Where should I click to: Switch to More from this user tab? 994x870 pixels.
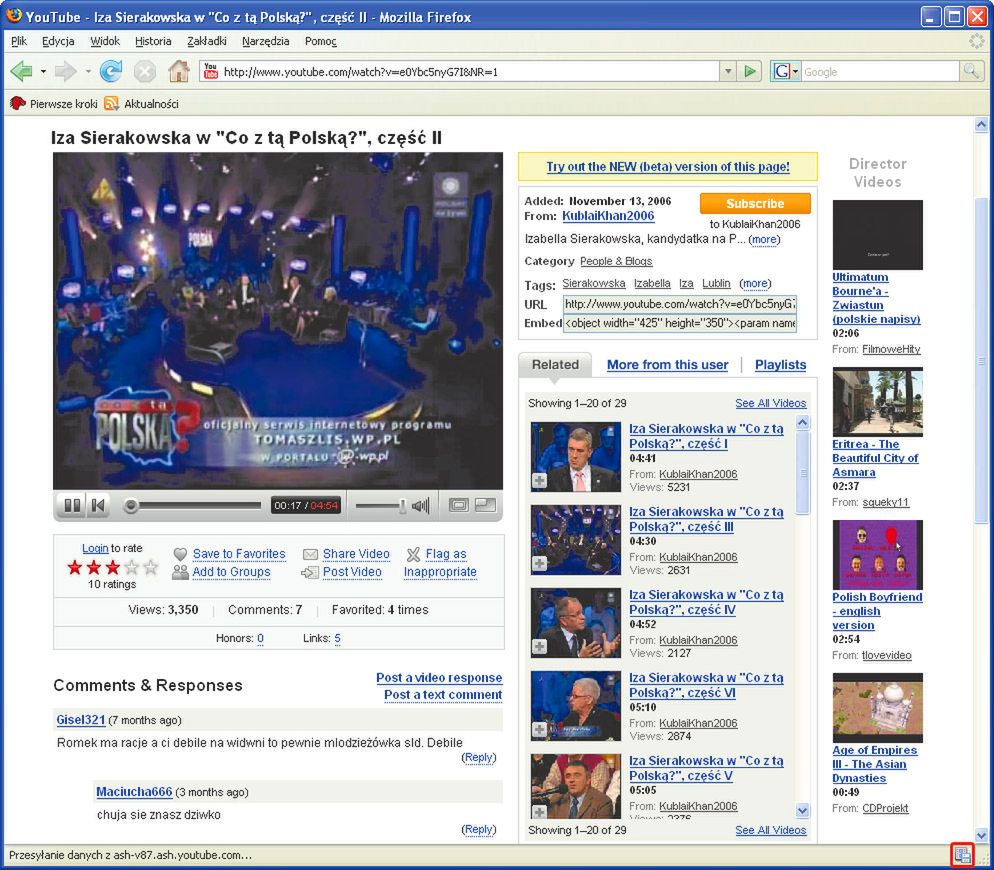point(668,365)
